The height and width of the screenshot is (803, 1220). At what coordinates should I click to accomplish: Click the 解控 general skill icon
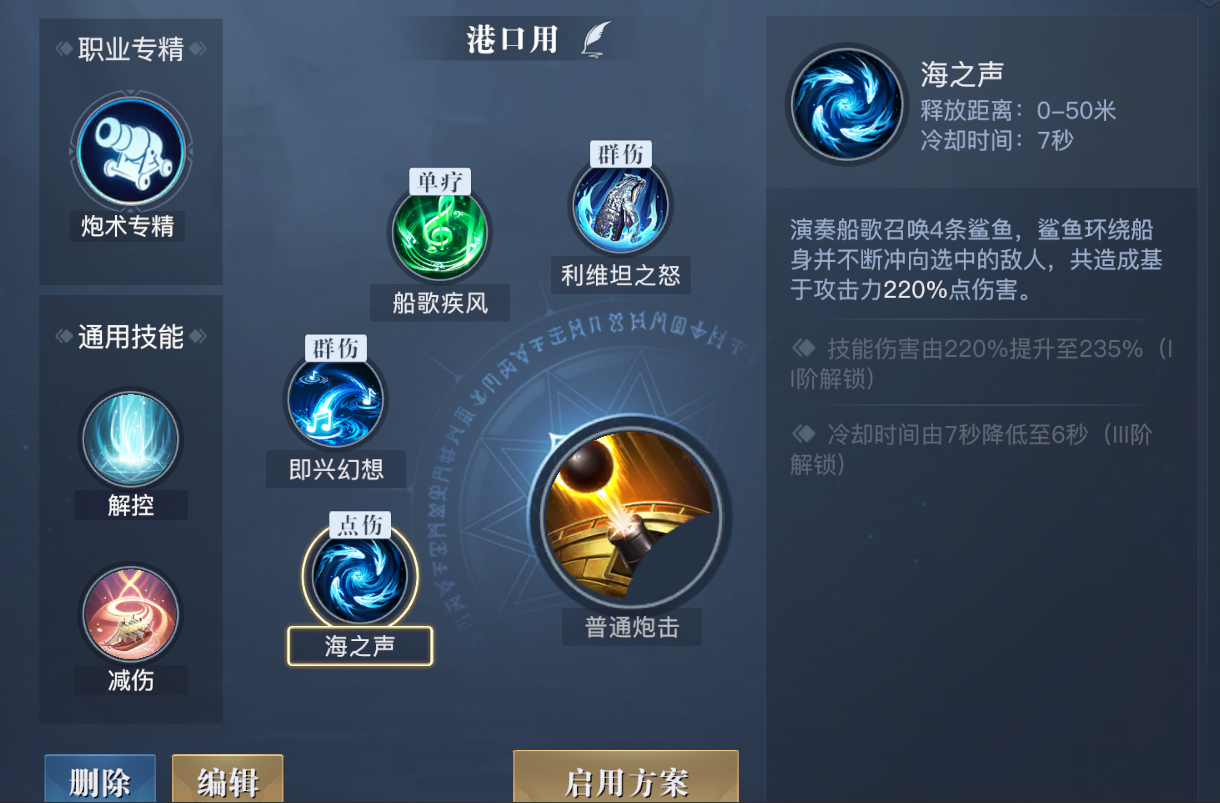pyautogui.click(x=130, y=440)
